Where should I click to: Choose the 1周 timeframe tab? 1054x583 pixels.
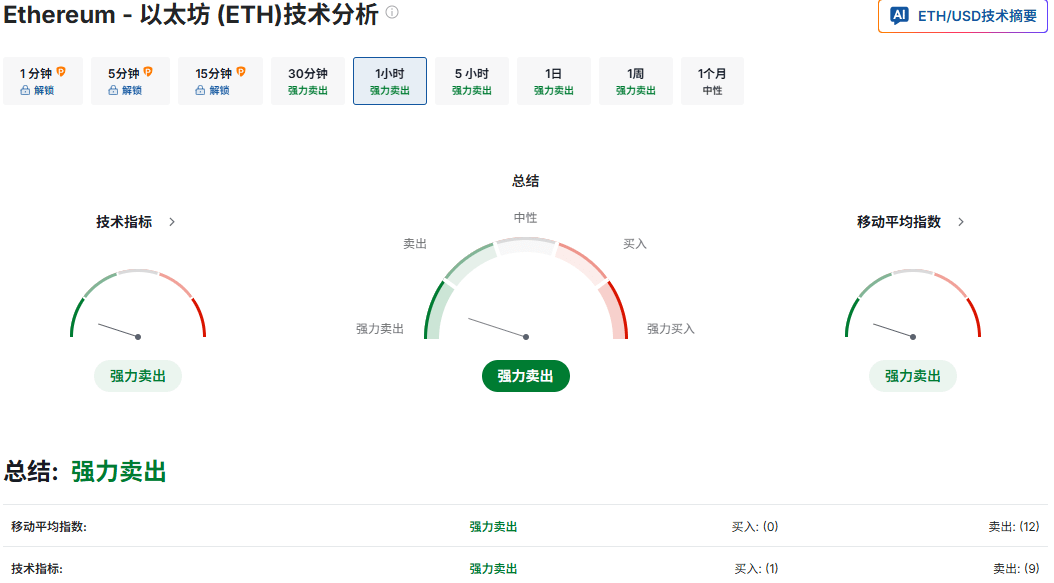coord(636,81)
